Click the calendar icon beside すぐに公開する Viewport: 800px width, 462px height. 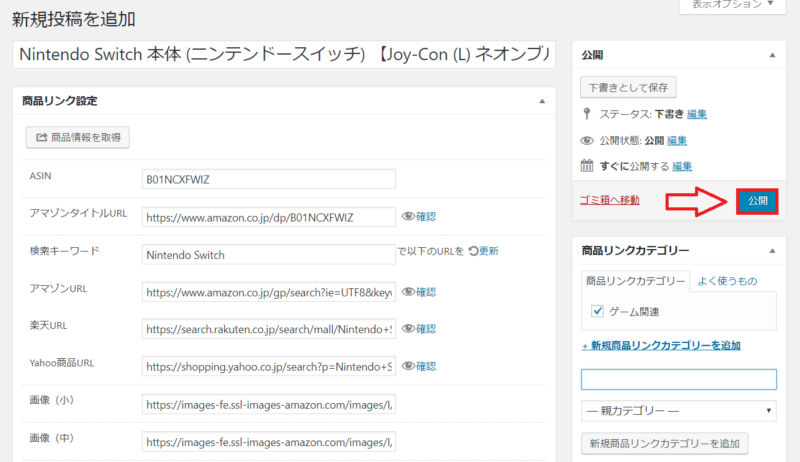[587, 166]
